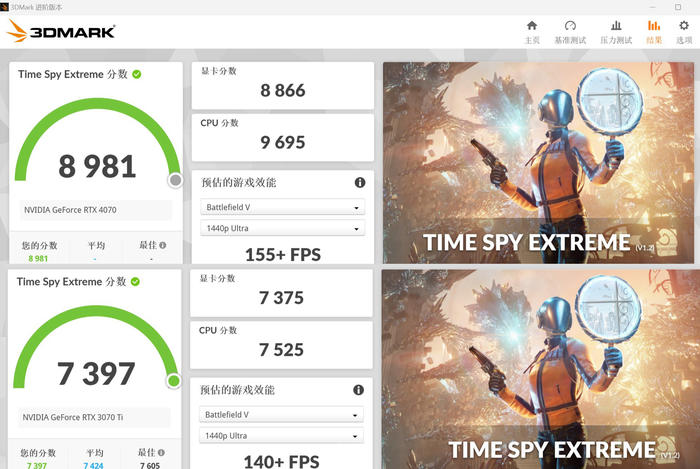The image size is (700, 469).
Task: Click the info icon beside best score in 3070 Ti panel
Action: click(161, 452)
